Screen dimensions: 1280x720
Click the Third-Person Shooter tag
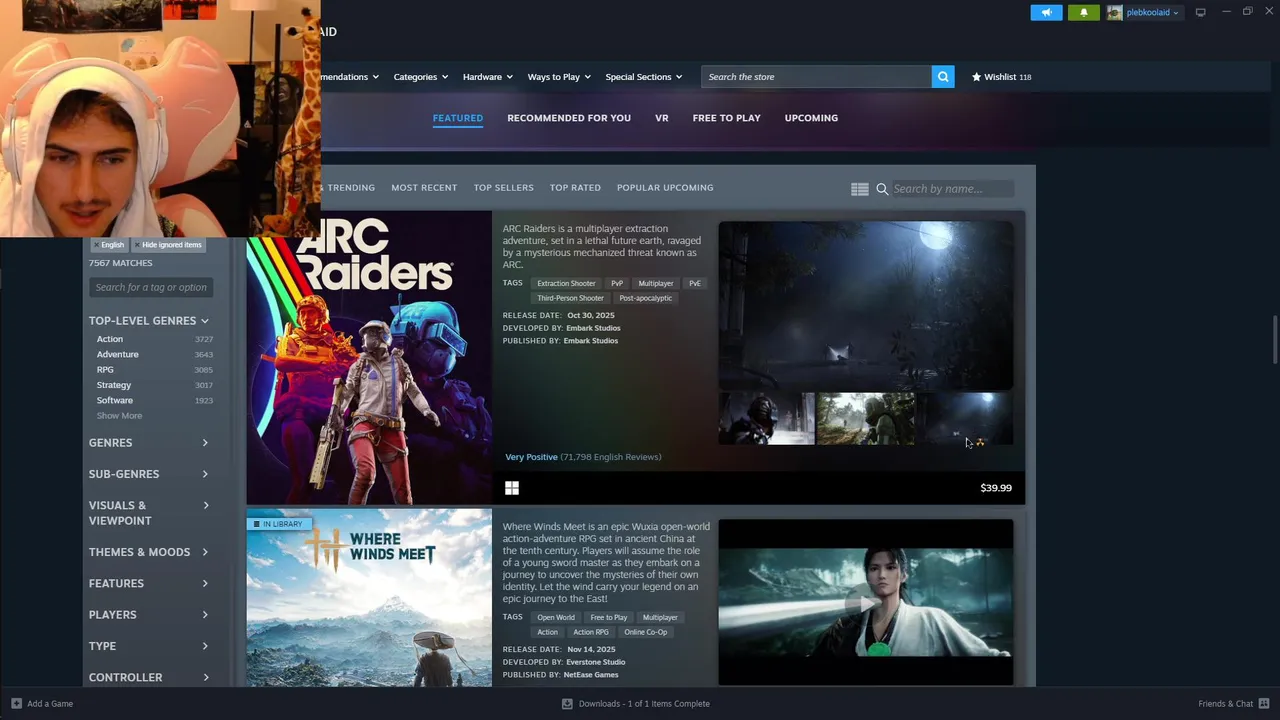570,298
